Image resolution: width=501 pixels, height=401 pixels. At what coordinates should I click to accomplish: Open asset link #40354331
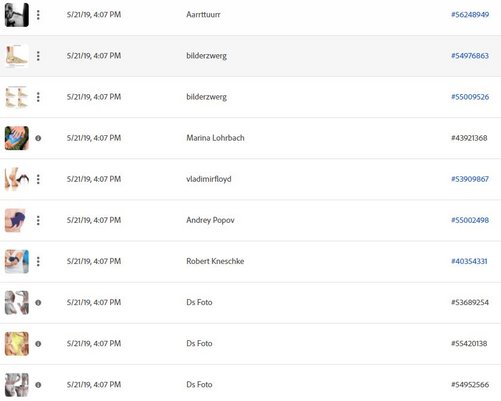pyautogui.click(x=469, y=261)
